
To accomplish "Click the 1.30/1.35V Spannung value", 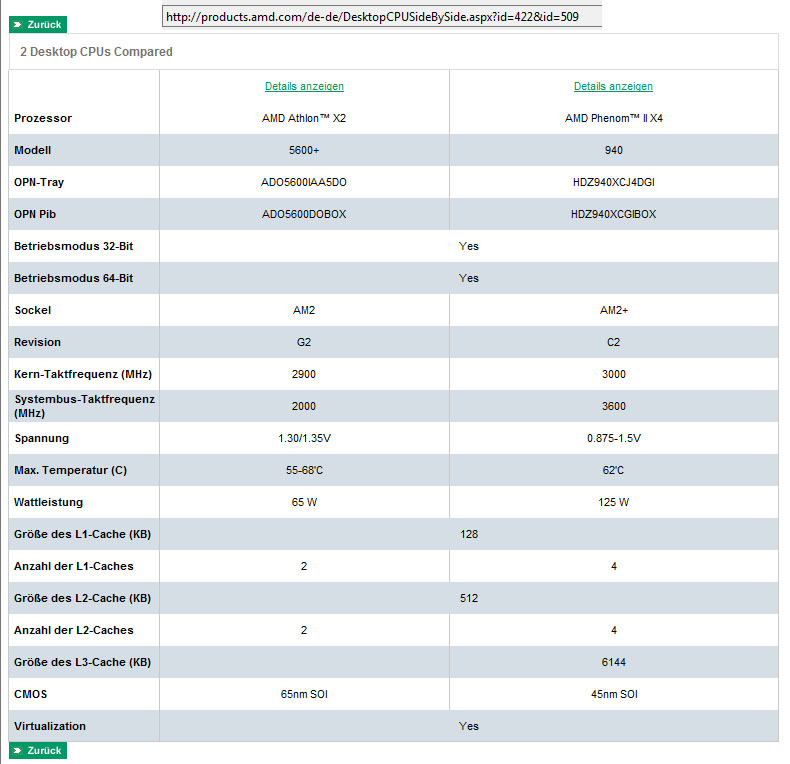I will click(x=304, y=438).
